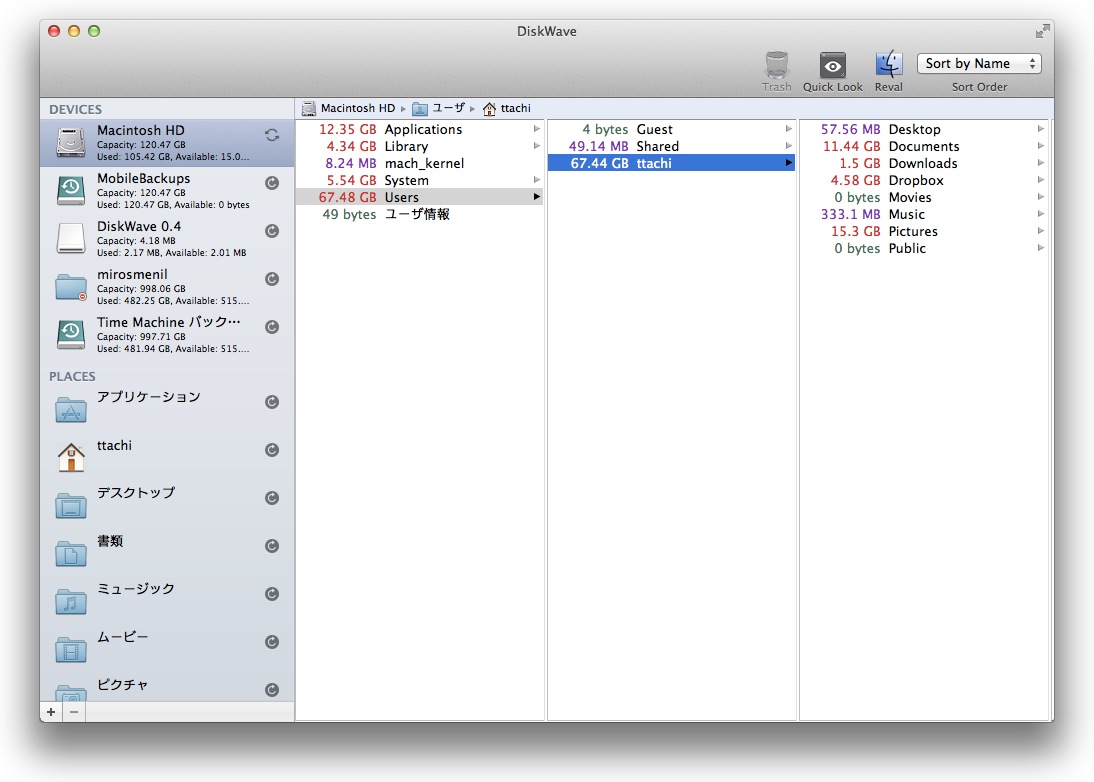Click the Reveal in Finder icon
The height and width of the screenshot is (782, 1094).
[x=888, y=66]
